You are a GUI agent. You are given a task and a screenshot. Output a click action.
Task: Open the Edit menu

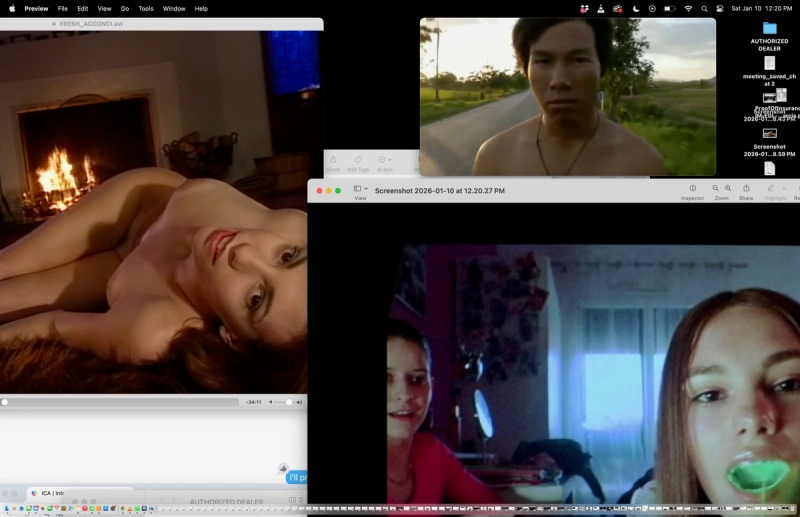click(83, 9)
